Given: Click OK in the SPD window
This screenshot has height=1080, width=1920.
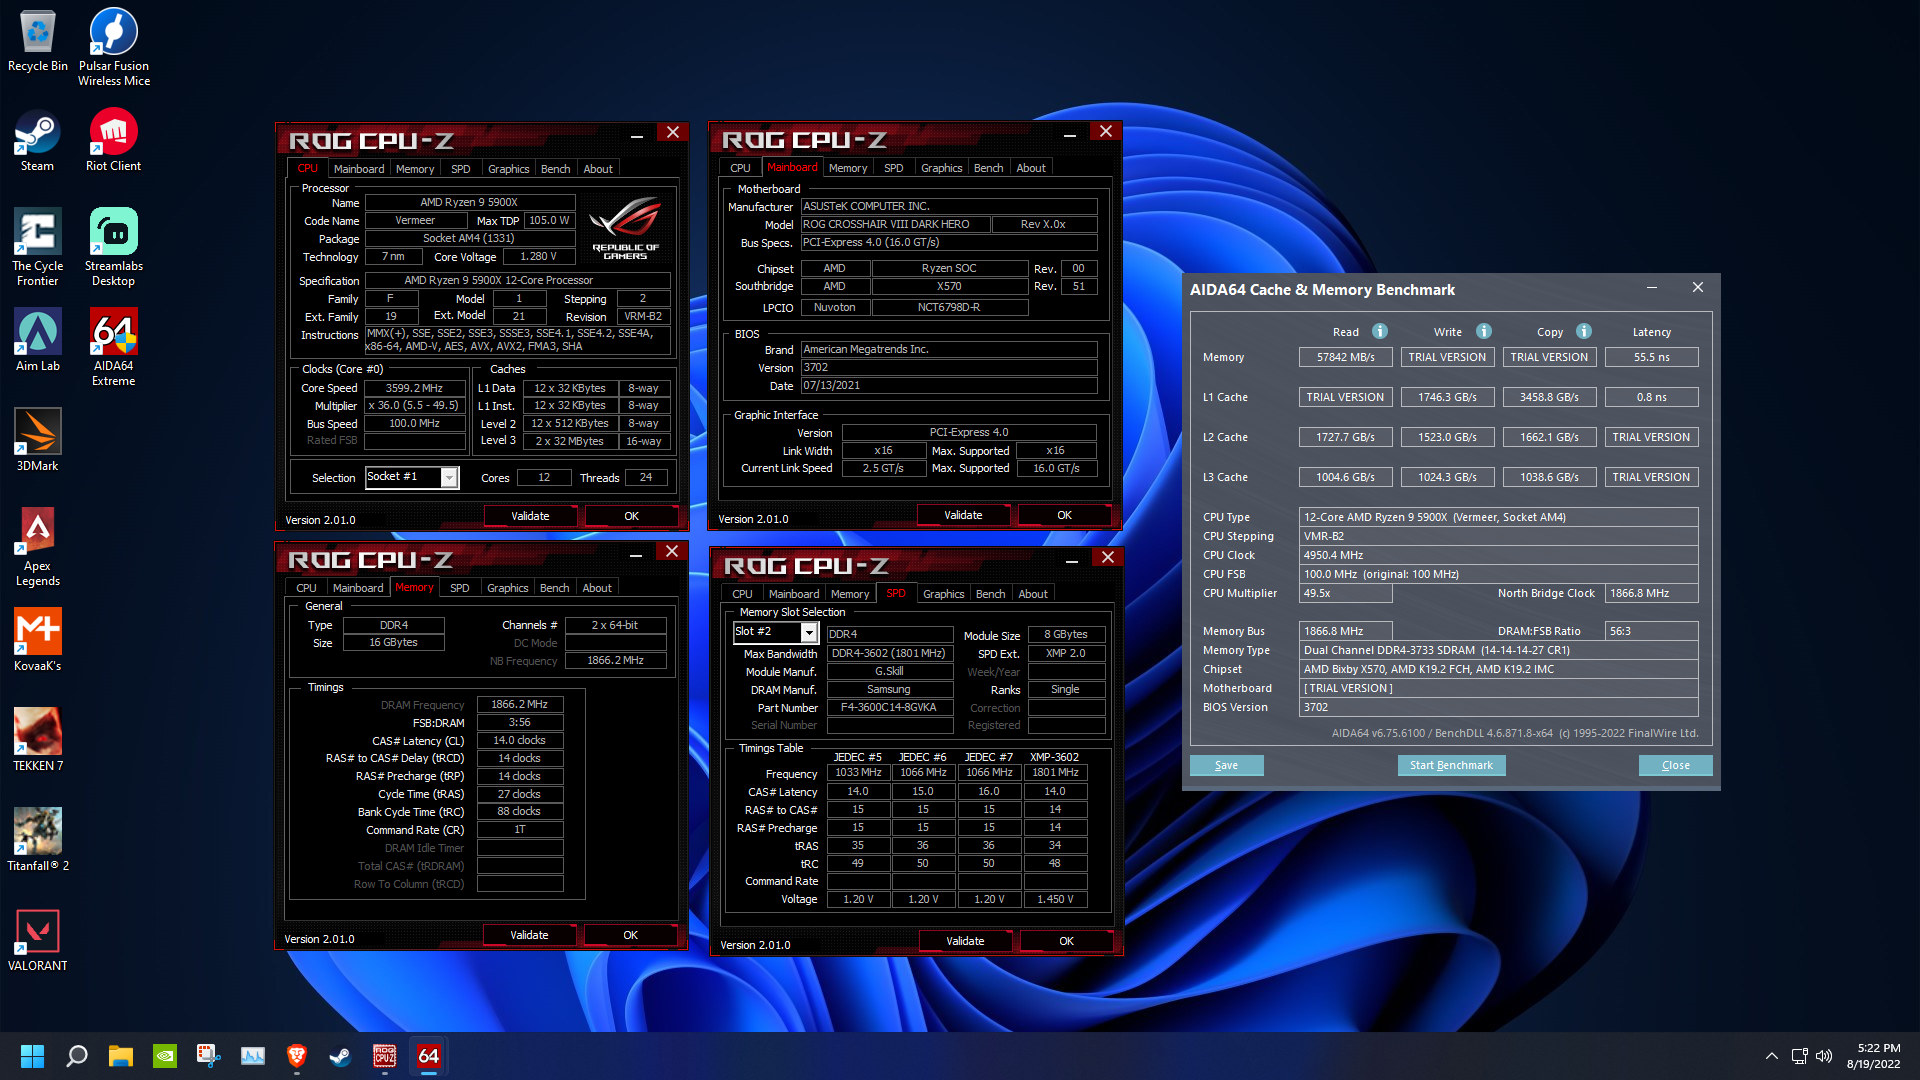Looking at the screenshot, I should click(1066, 941).
